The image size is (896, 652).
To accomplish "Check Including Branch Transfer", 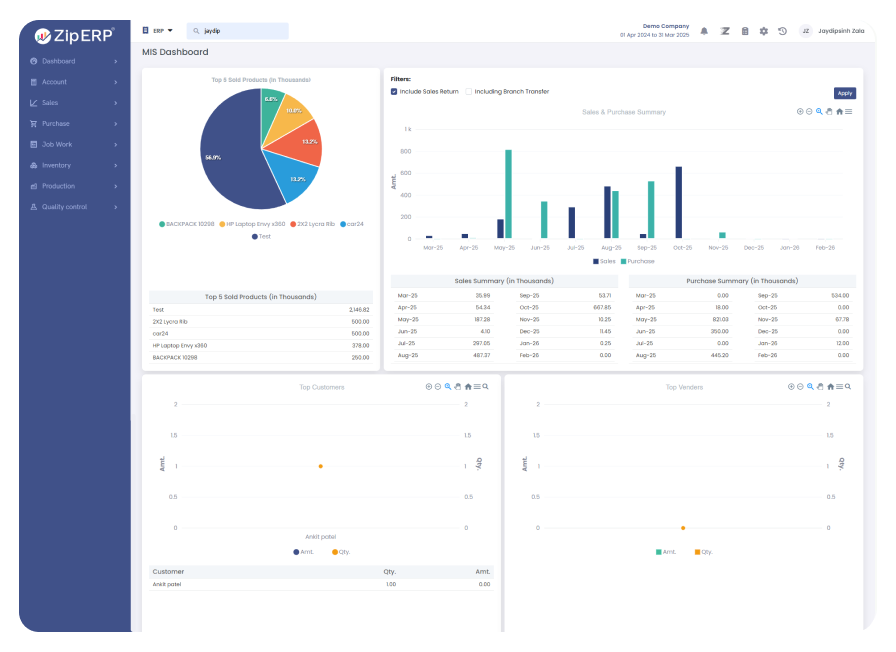I will (x=469, y=92).
